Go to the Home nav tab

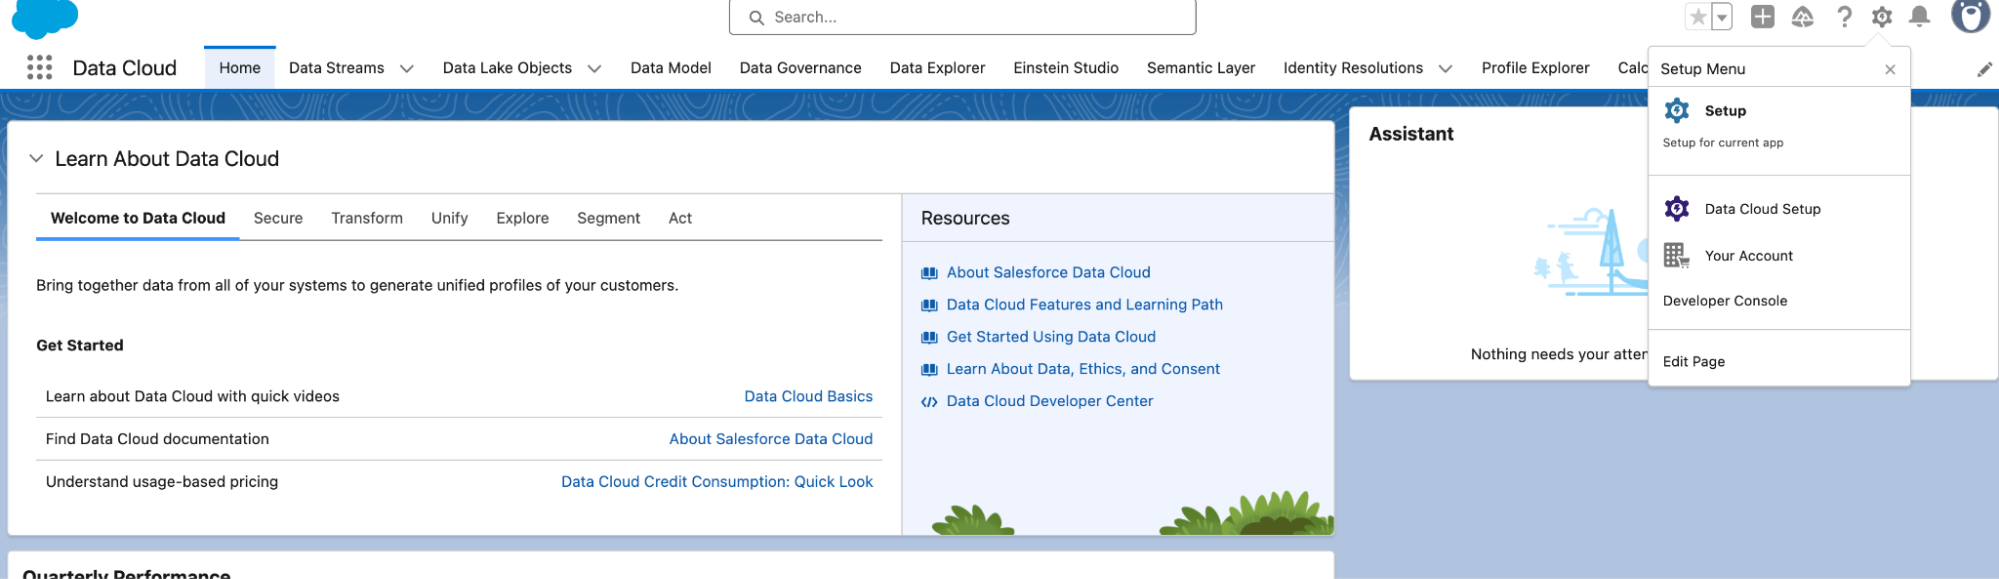[x=240, y=68]
